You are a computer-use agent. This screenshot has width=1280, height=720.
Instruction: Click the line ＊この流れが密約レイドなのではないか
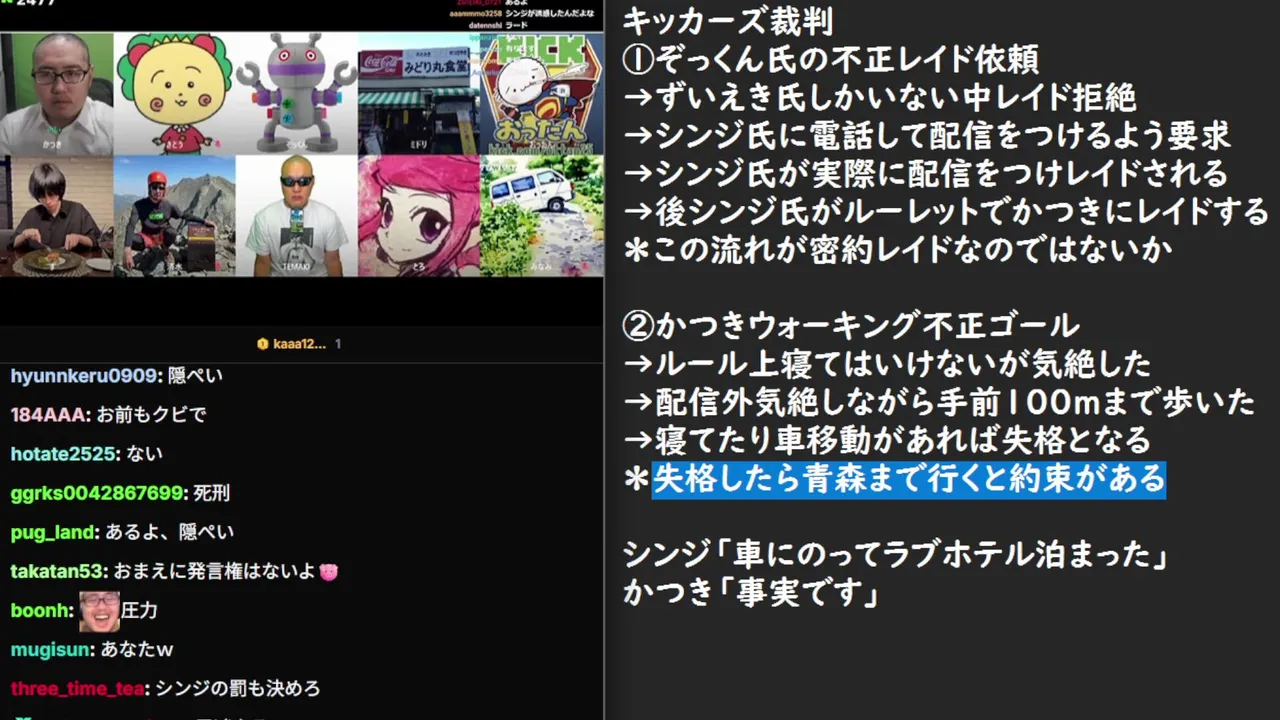tap(897, 250)
